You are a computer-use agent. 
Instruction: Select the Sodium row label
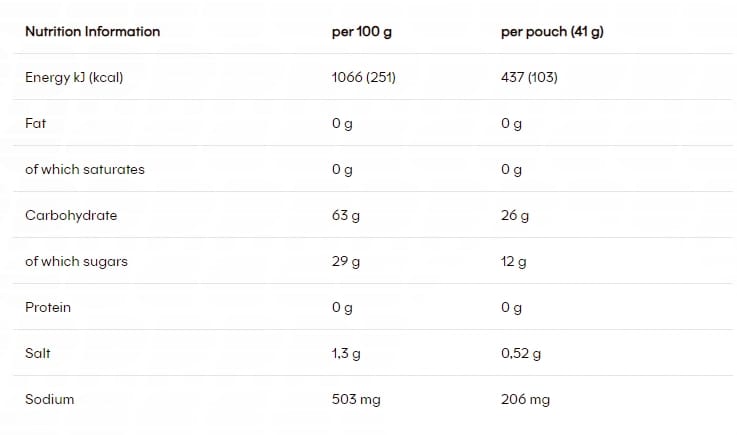click(x=50, y=399)
